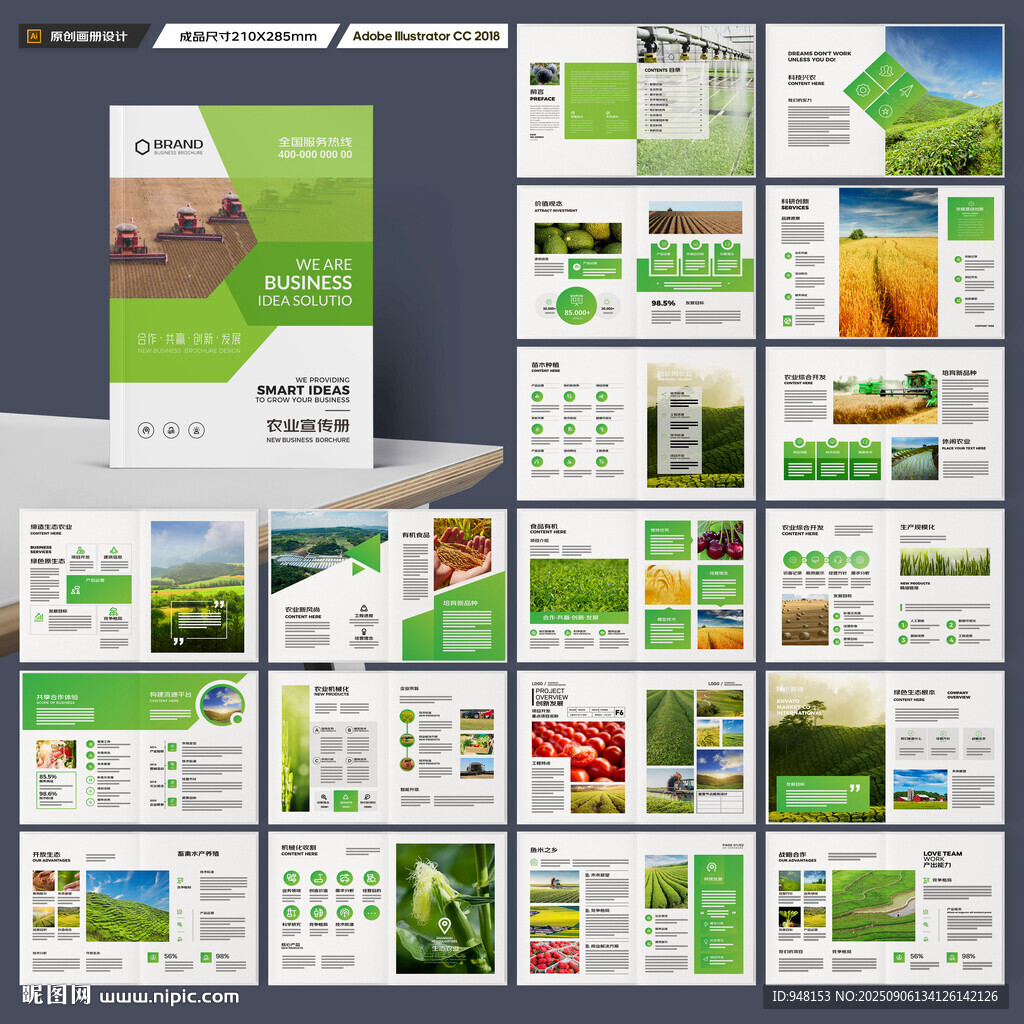
Task: Click the 价值观念 heading
Action: point(548,204)
